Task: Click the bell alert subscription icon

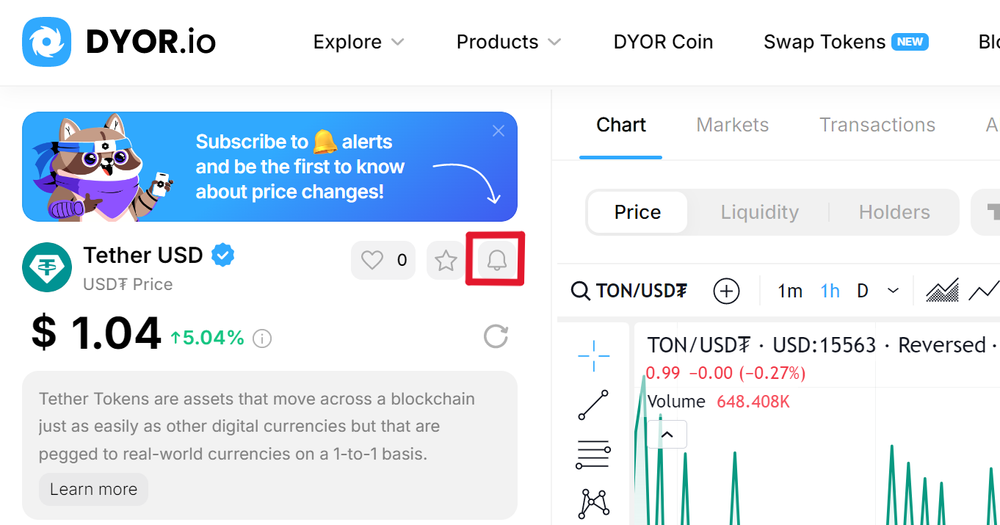Action: pyautogui.click(x=496, y=260)
